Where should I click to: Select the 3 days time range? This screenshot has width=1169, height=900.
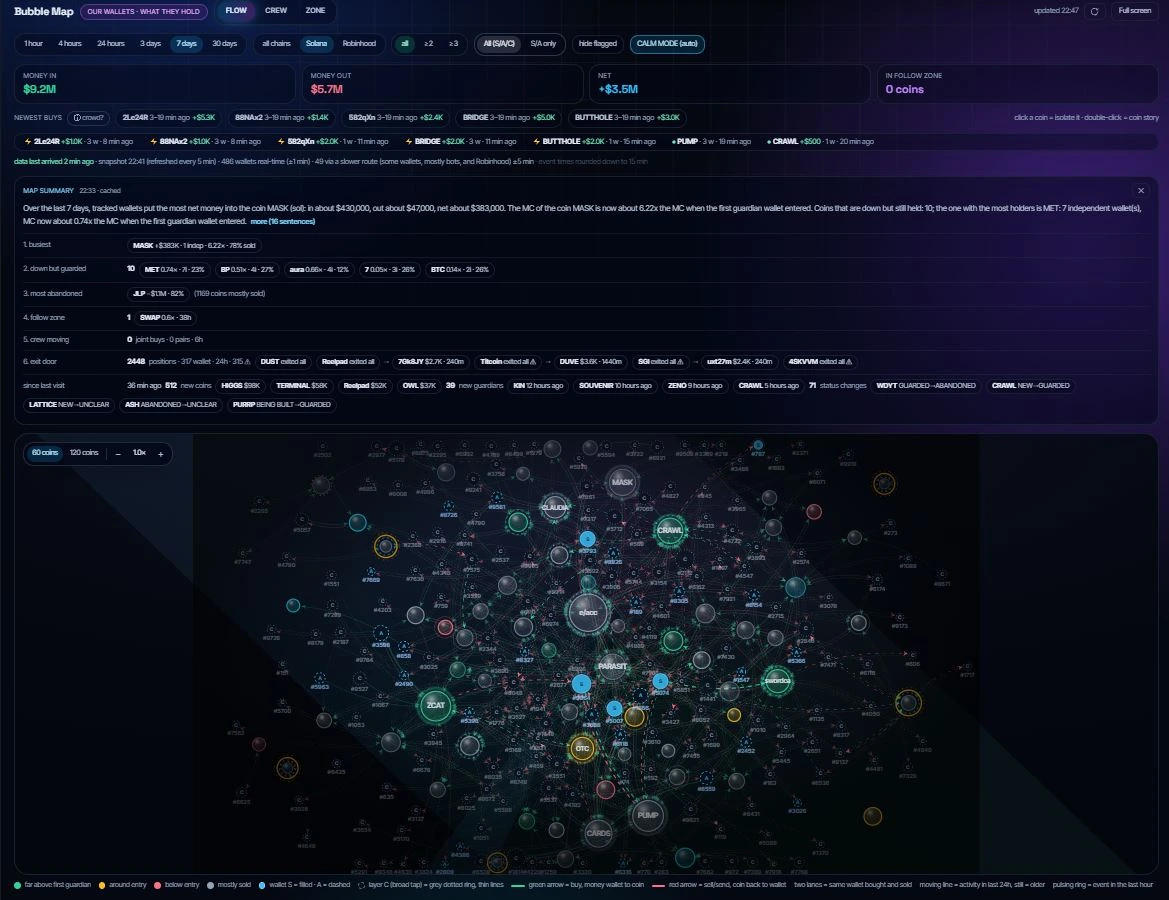(151, 44)
